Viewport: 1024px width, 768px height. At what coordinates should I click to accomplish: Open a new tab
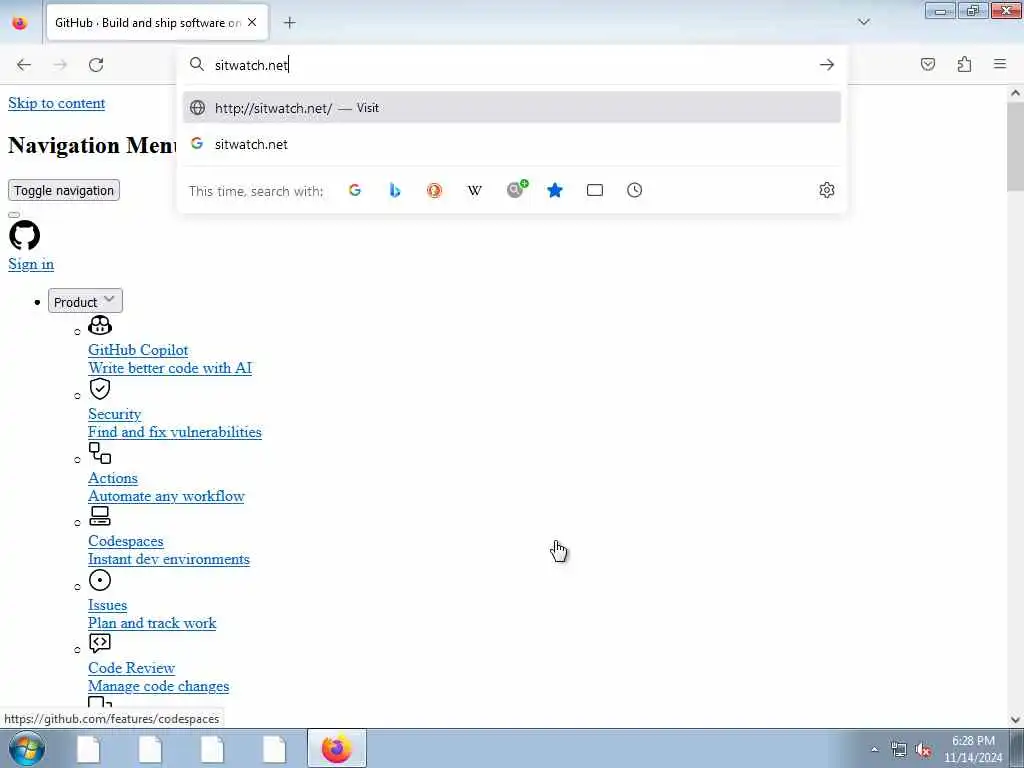click(289, 23)
